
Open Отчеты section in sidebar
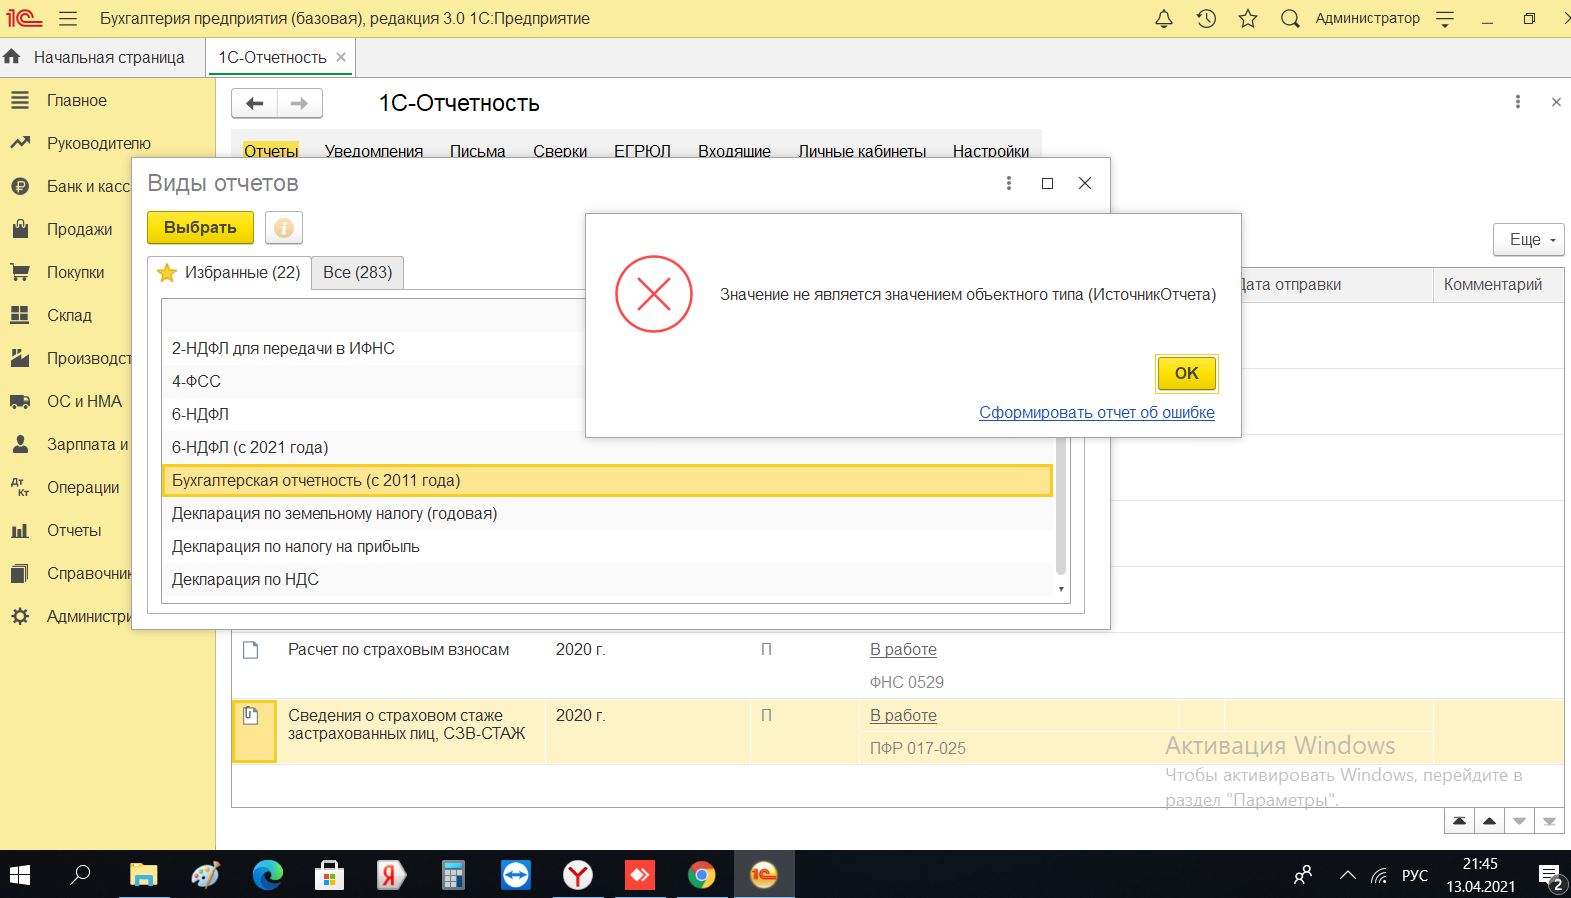point(74,530)
